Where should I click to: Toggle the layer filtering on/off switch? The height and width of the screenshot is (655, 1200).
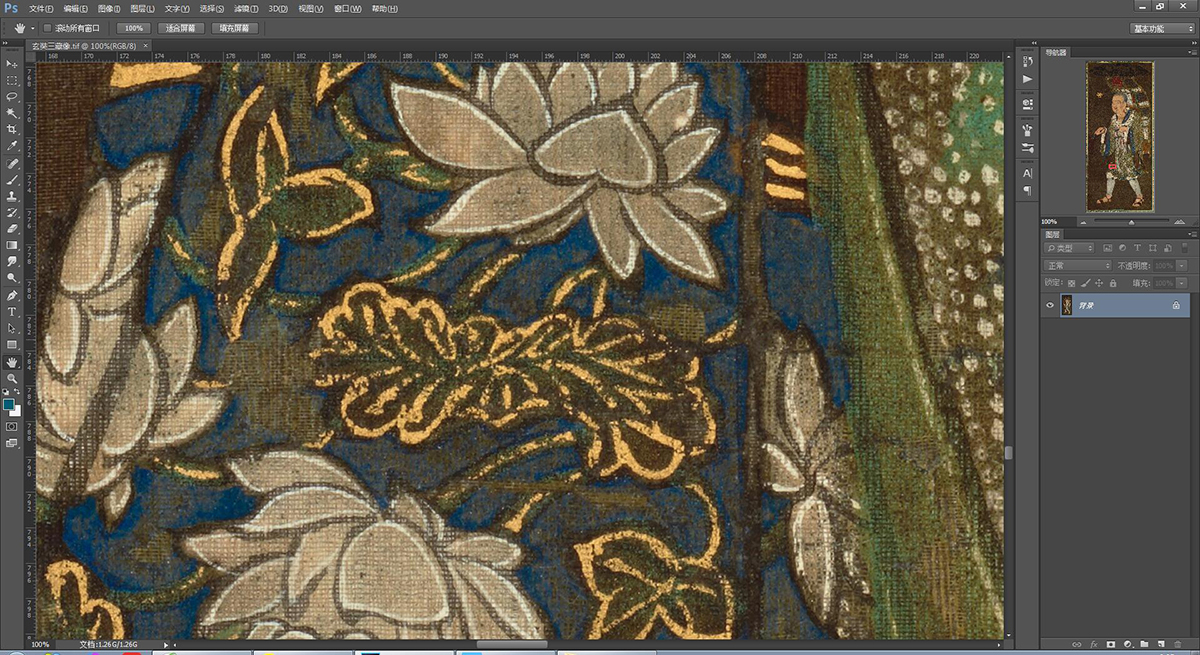(1184, 247)
